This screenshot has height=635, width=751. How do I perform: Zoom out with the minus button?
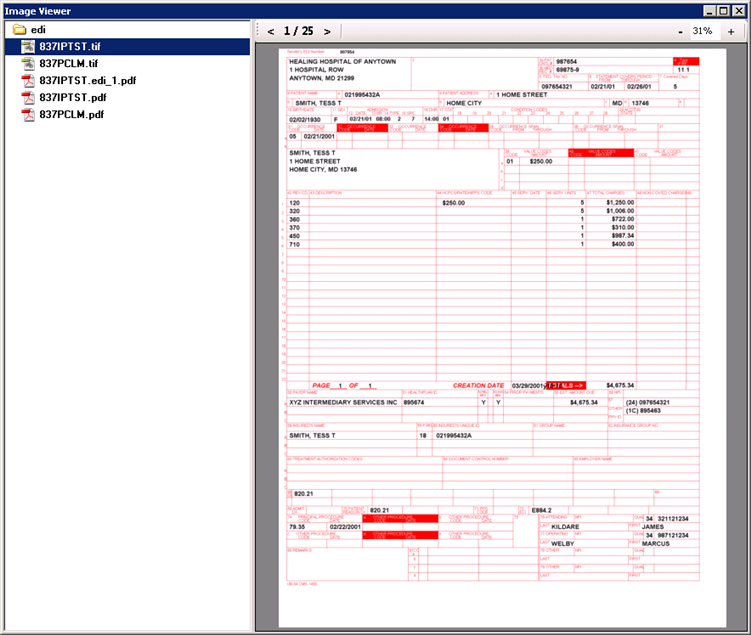tap(680, 32)
